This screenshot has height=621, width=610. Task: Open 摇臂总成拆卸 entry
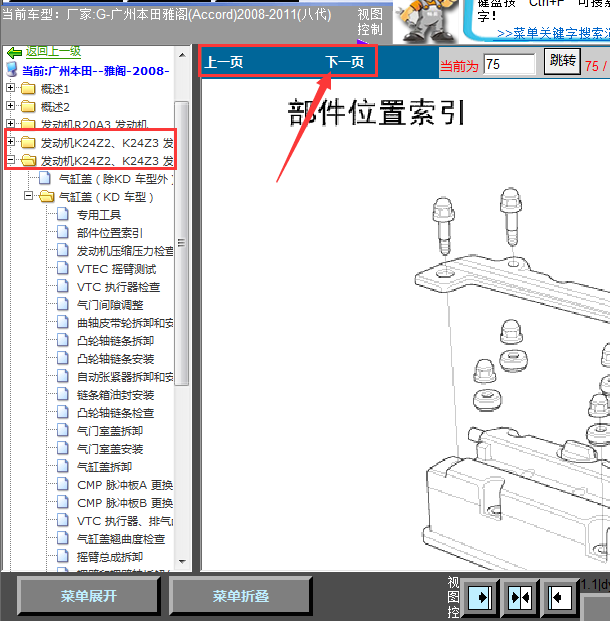coord(110,557)
